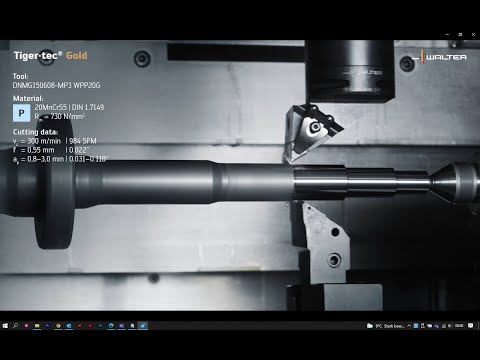Restore down the video player window
Screen dimensions: 480x360
pos(460,34)
